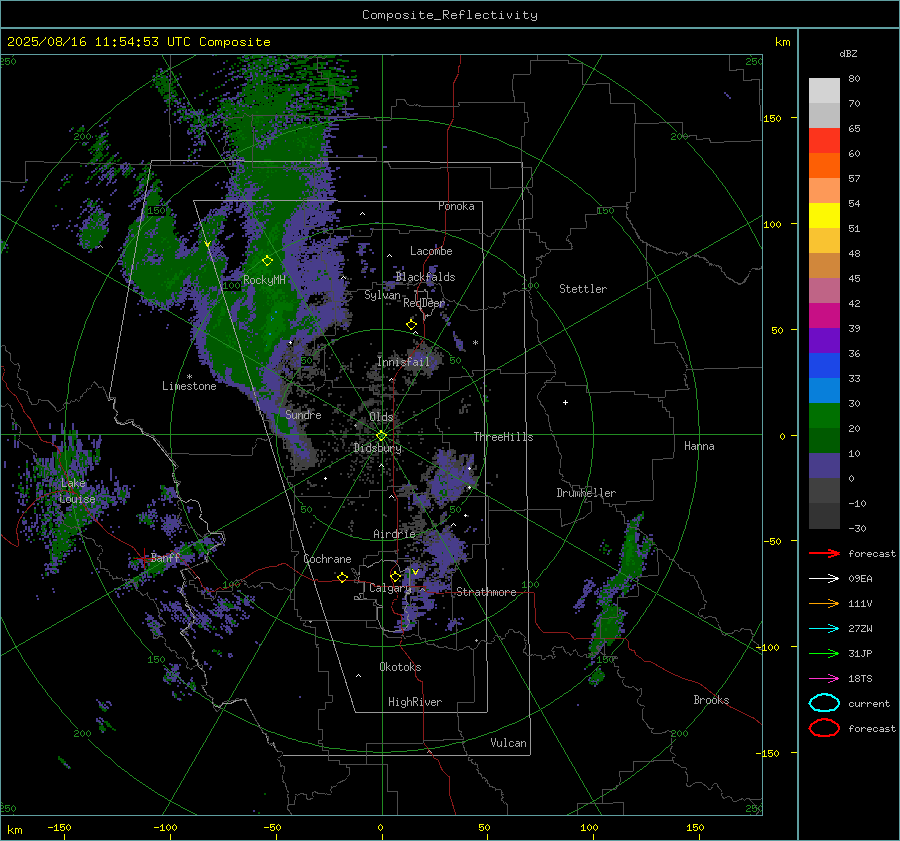
Task: Click the magenta 18TS arrow legend icon
Action: [824, 679]
